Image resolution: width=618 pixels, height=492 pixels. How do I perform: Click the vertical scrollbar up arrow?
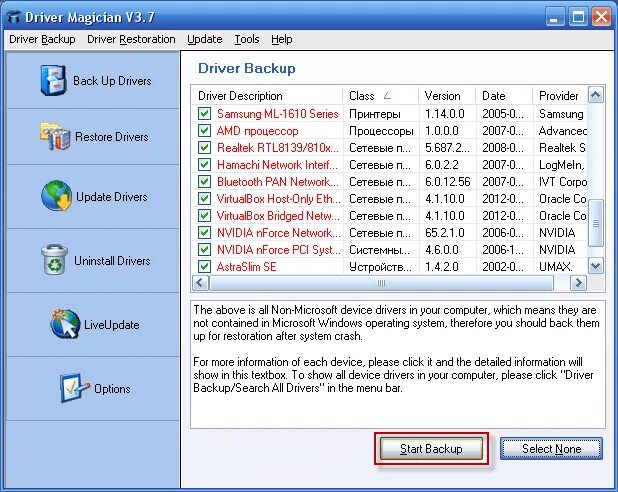pos(596,95)
